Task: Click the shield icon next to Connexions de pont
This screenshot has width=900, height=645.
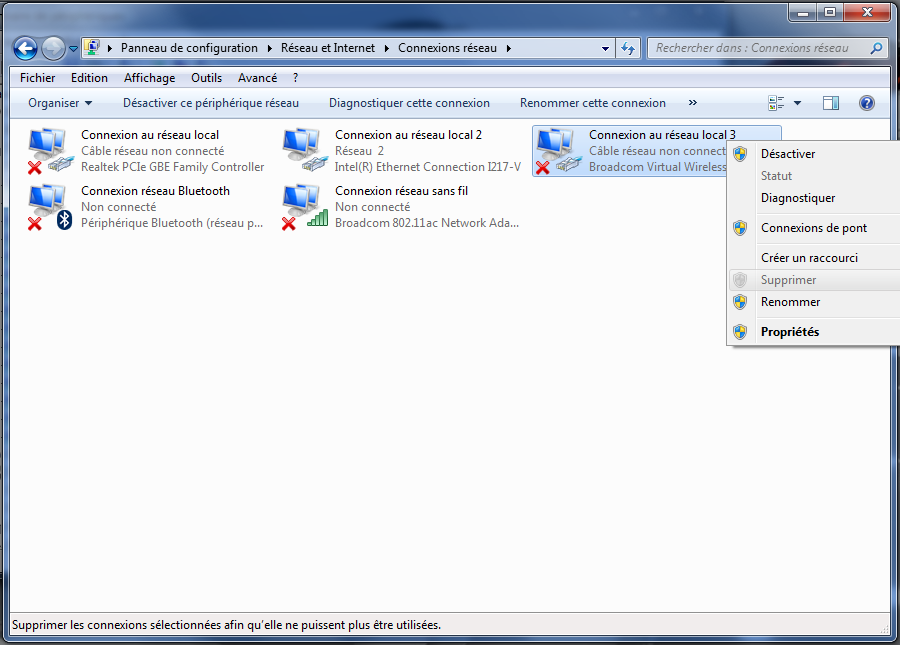Action: pos(740,228)
